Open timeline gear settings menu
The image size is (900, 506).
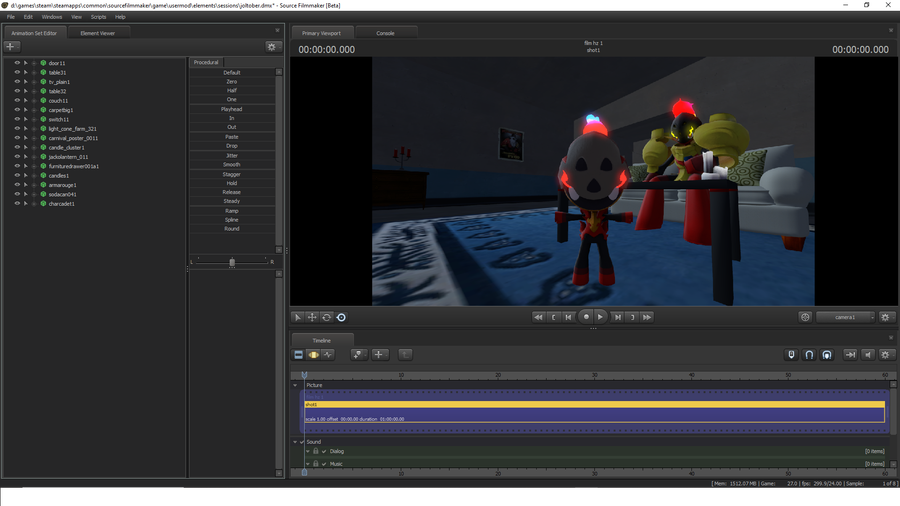click(886, 355)
